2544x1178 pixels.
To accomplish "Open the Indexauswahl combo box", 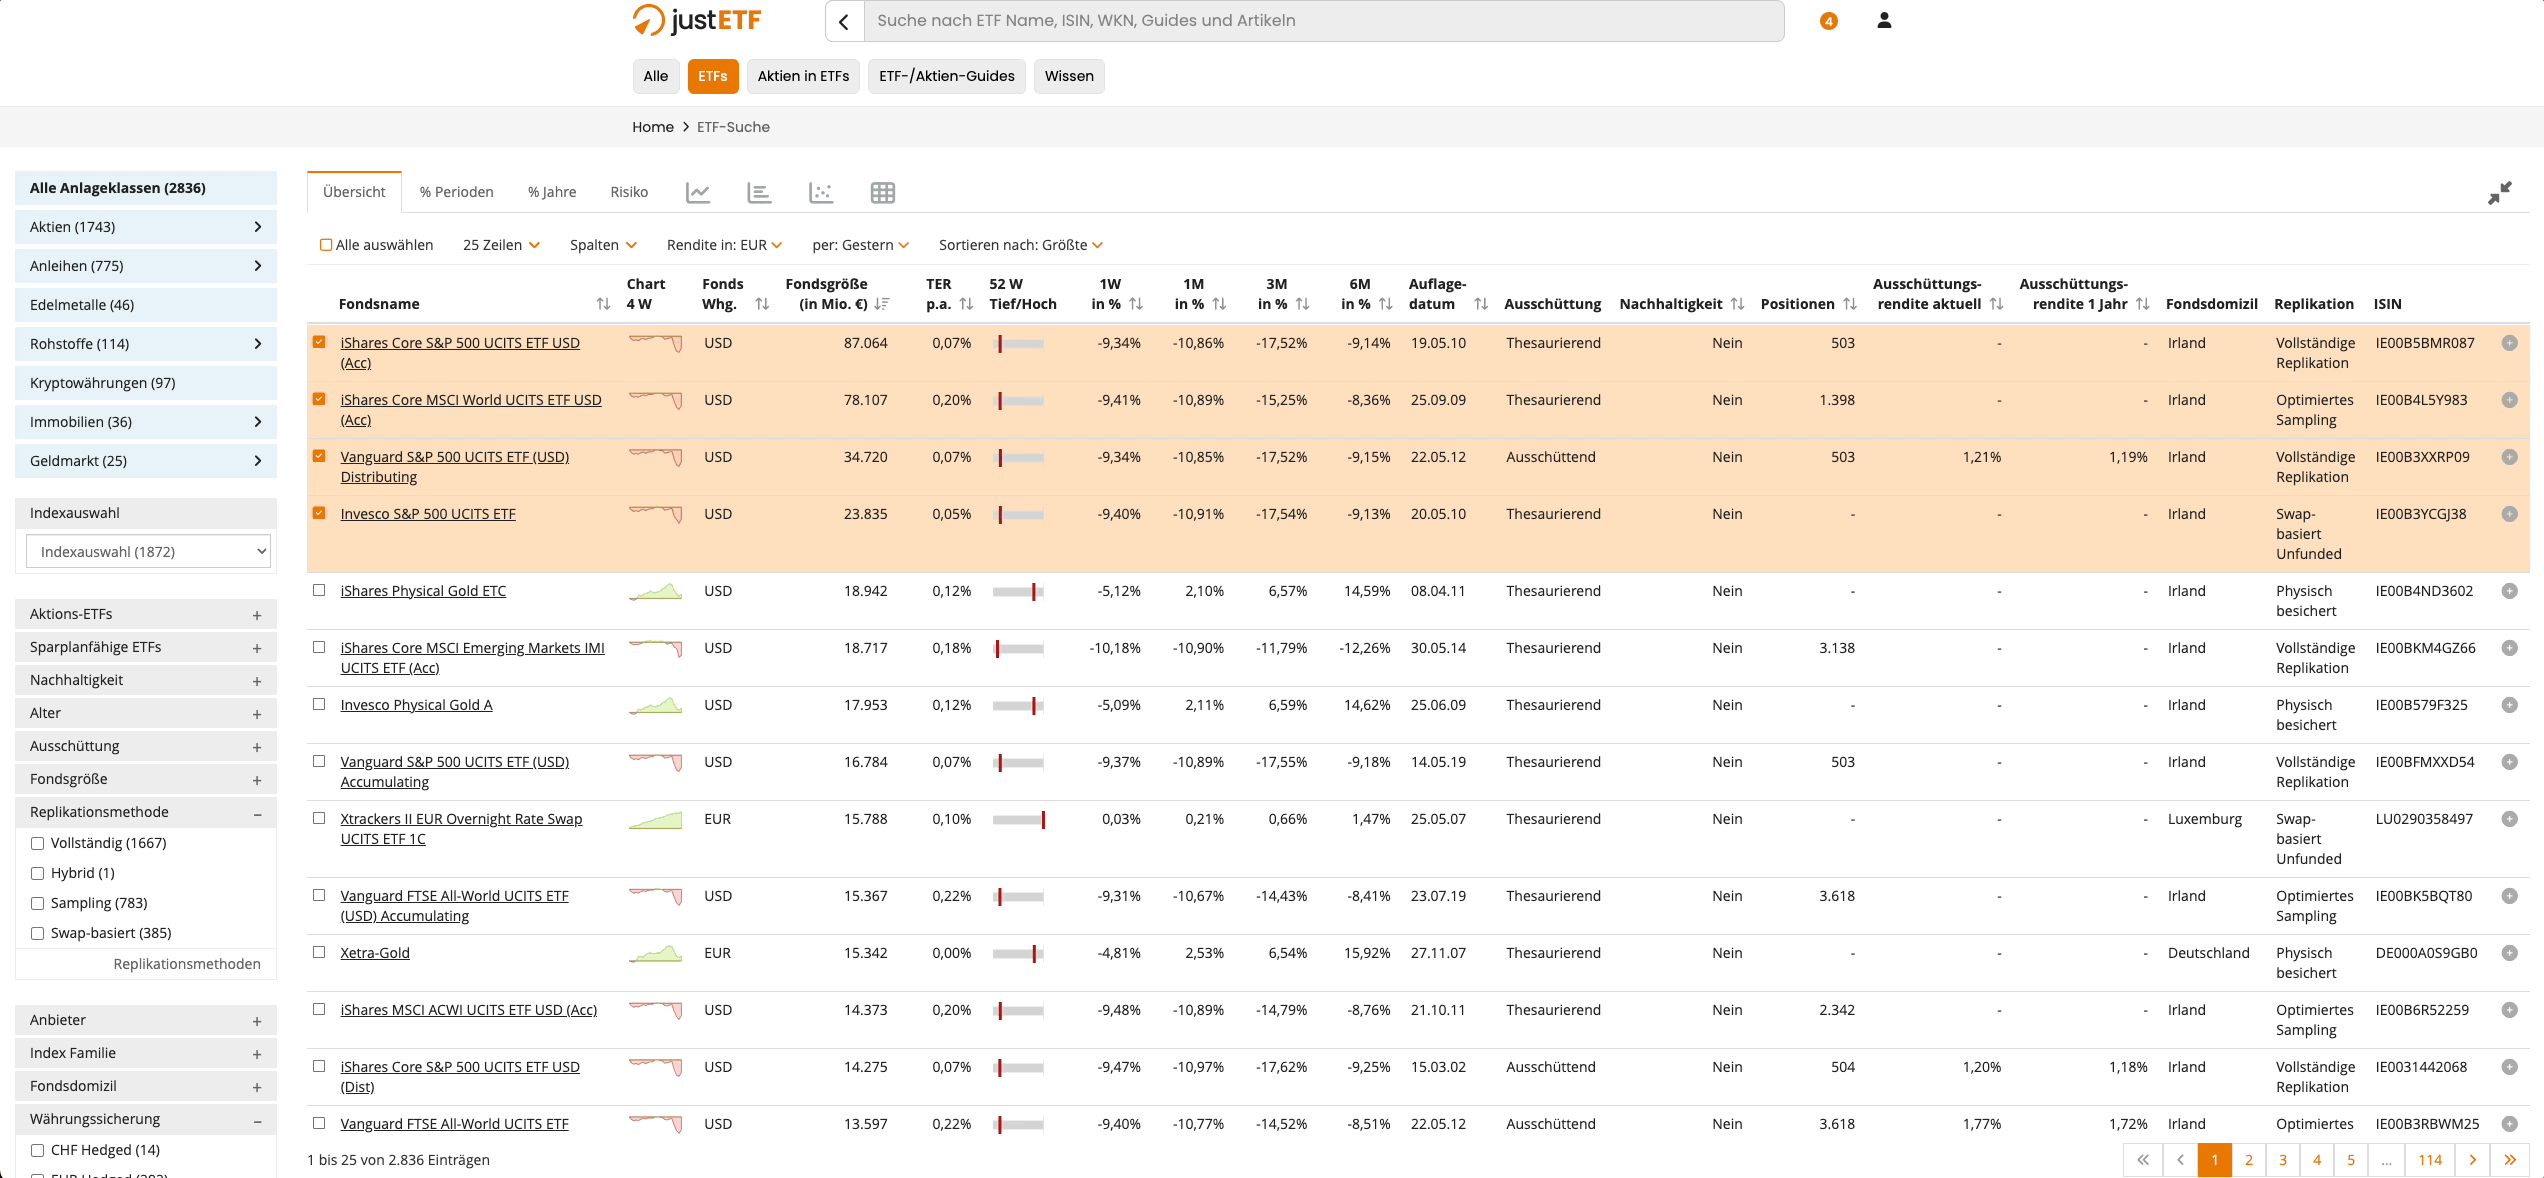I will [x=148, y=551].
